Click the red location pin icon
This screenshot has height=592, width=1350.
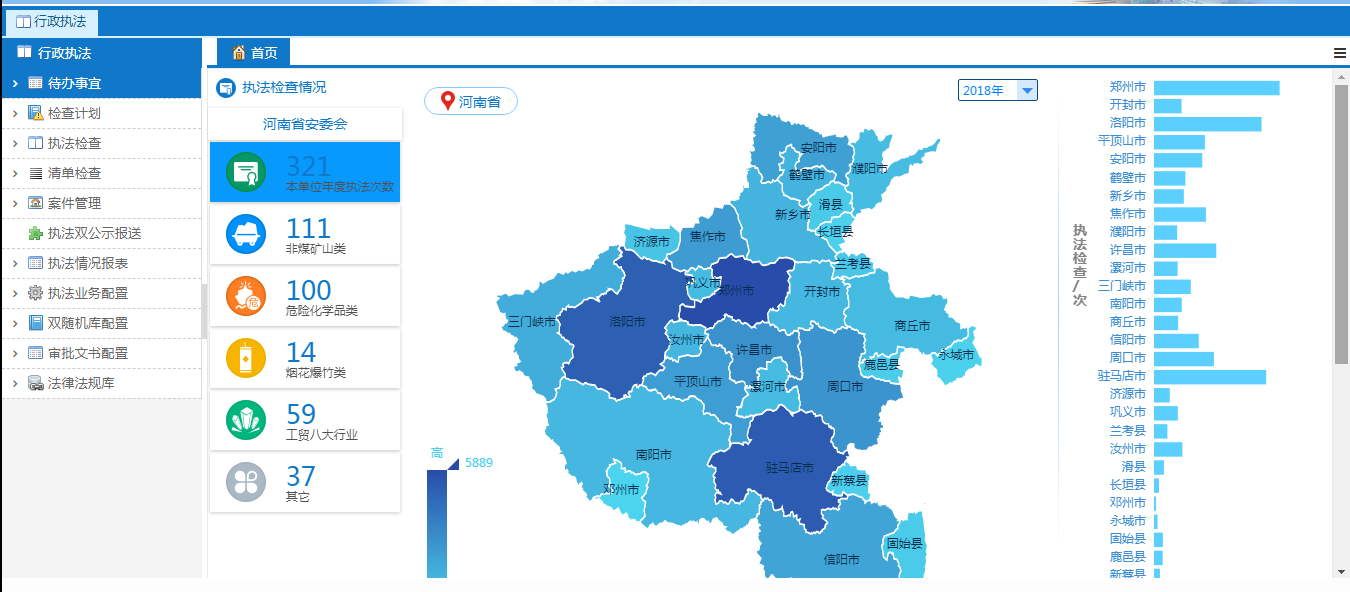pyautogui.click(x=447, y=101)
